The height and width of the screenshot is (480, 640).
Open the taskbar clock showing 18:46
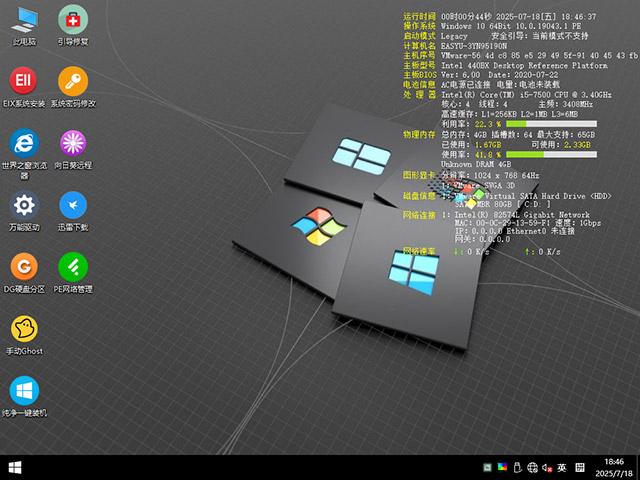(x=614, y=468)
